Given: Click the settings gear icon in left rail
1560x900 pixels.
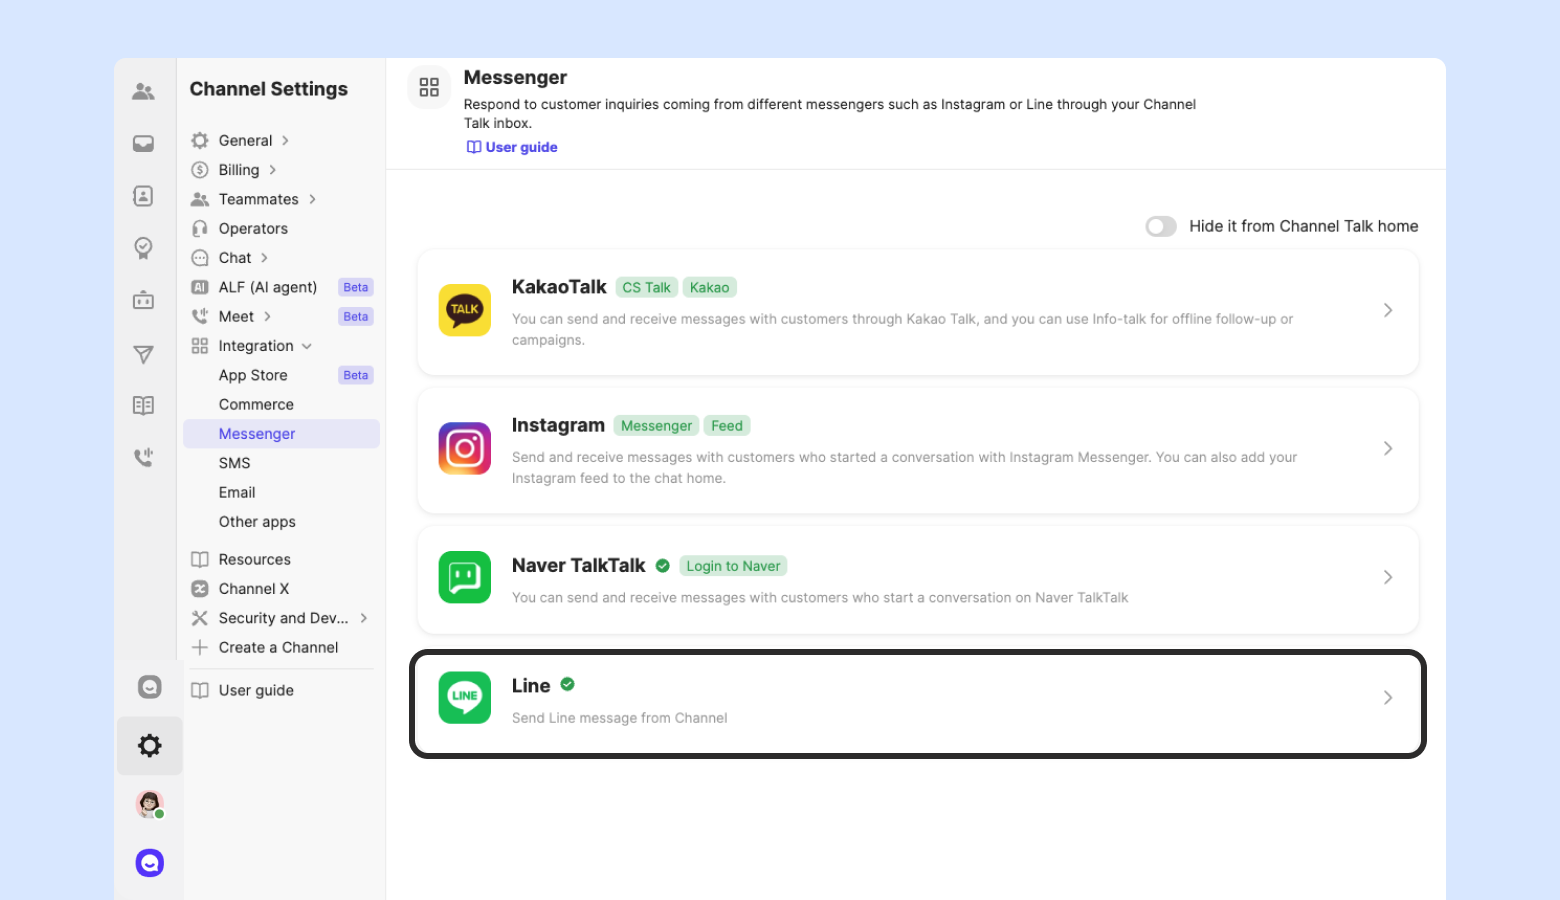Looking at the screenshot, I should point(150,745).
